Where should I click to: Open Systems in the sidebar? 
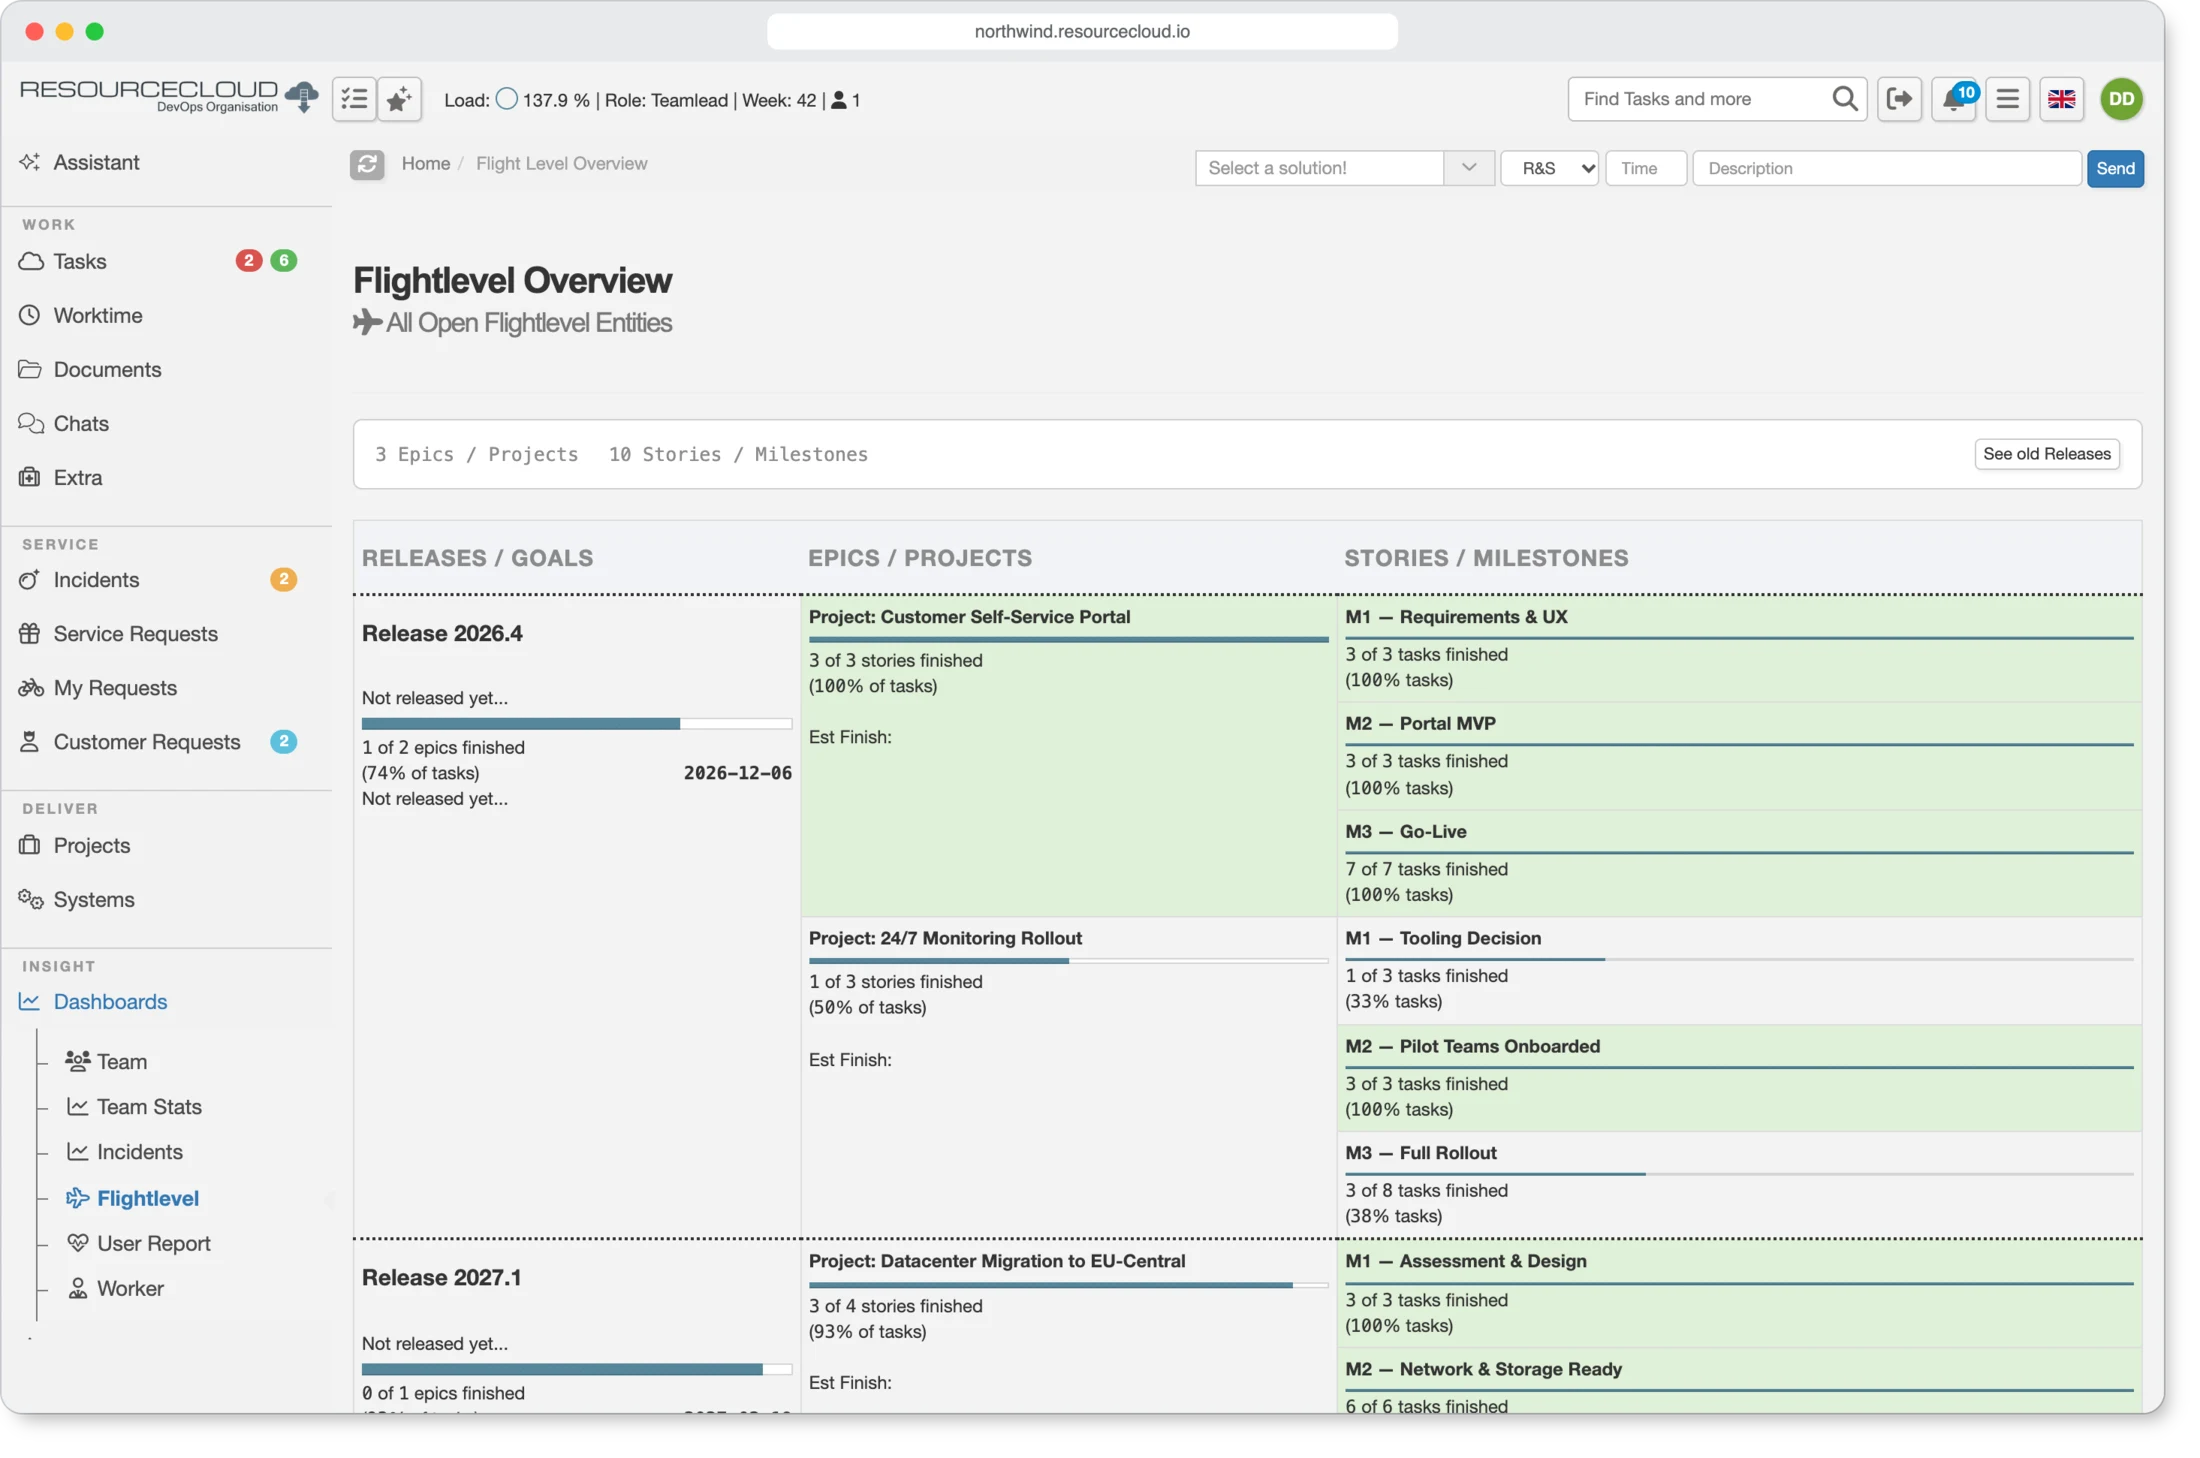(x=94, y=899)
